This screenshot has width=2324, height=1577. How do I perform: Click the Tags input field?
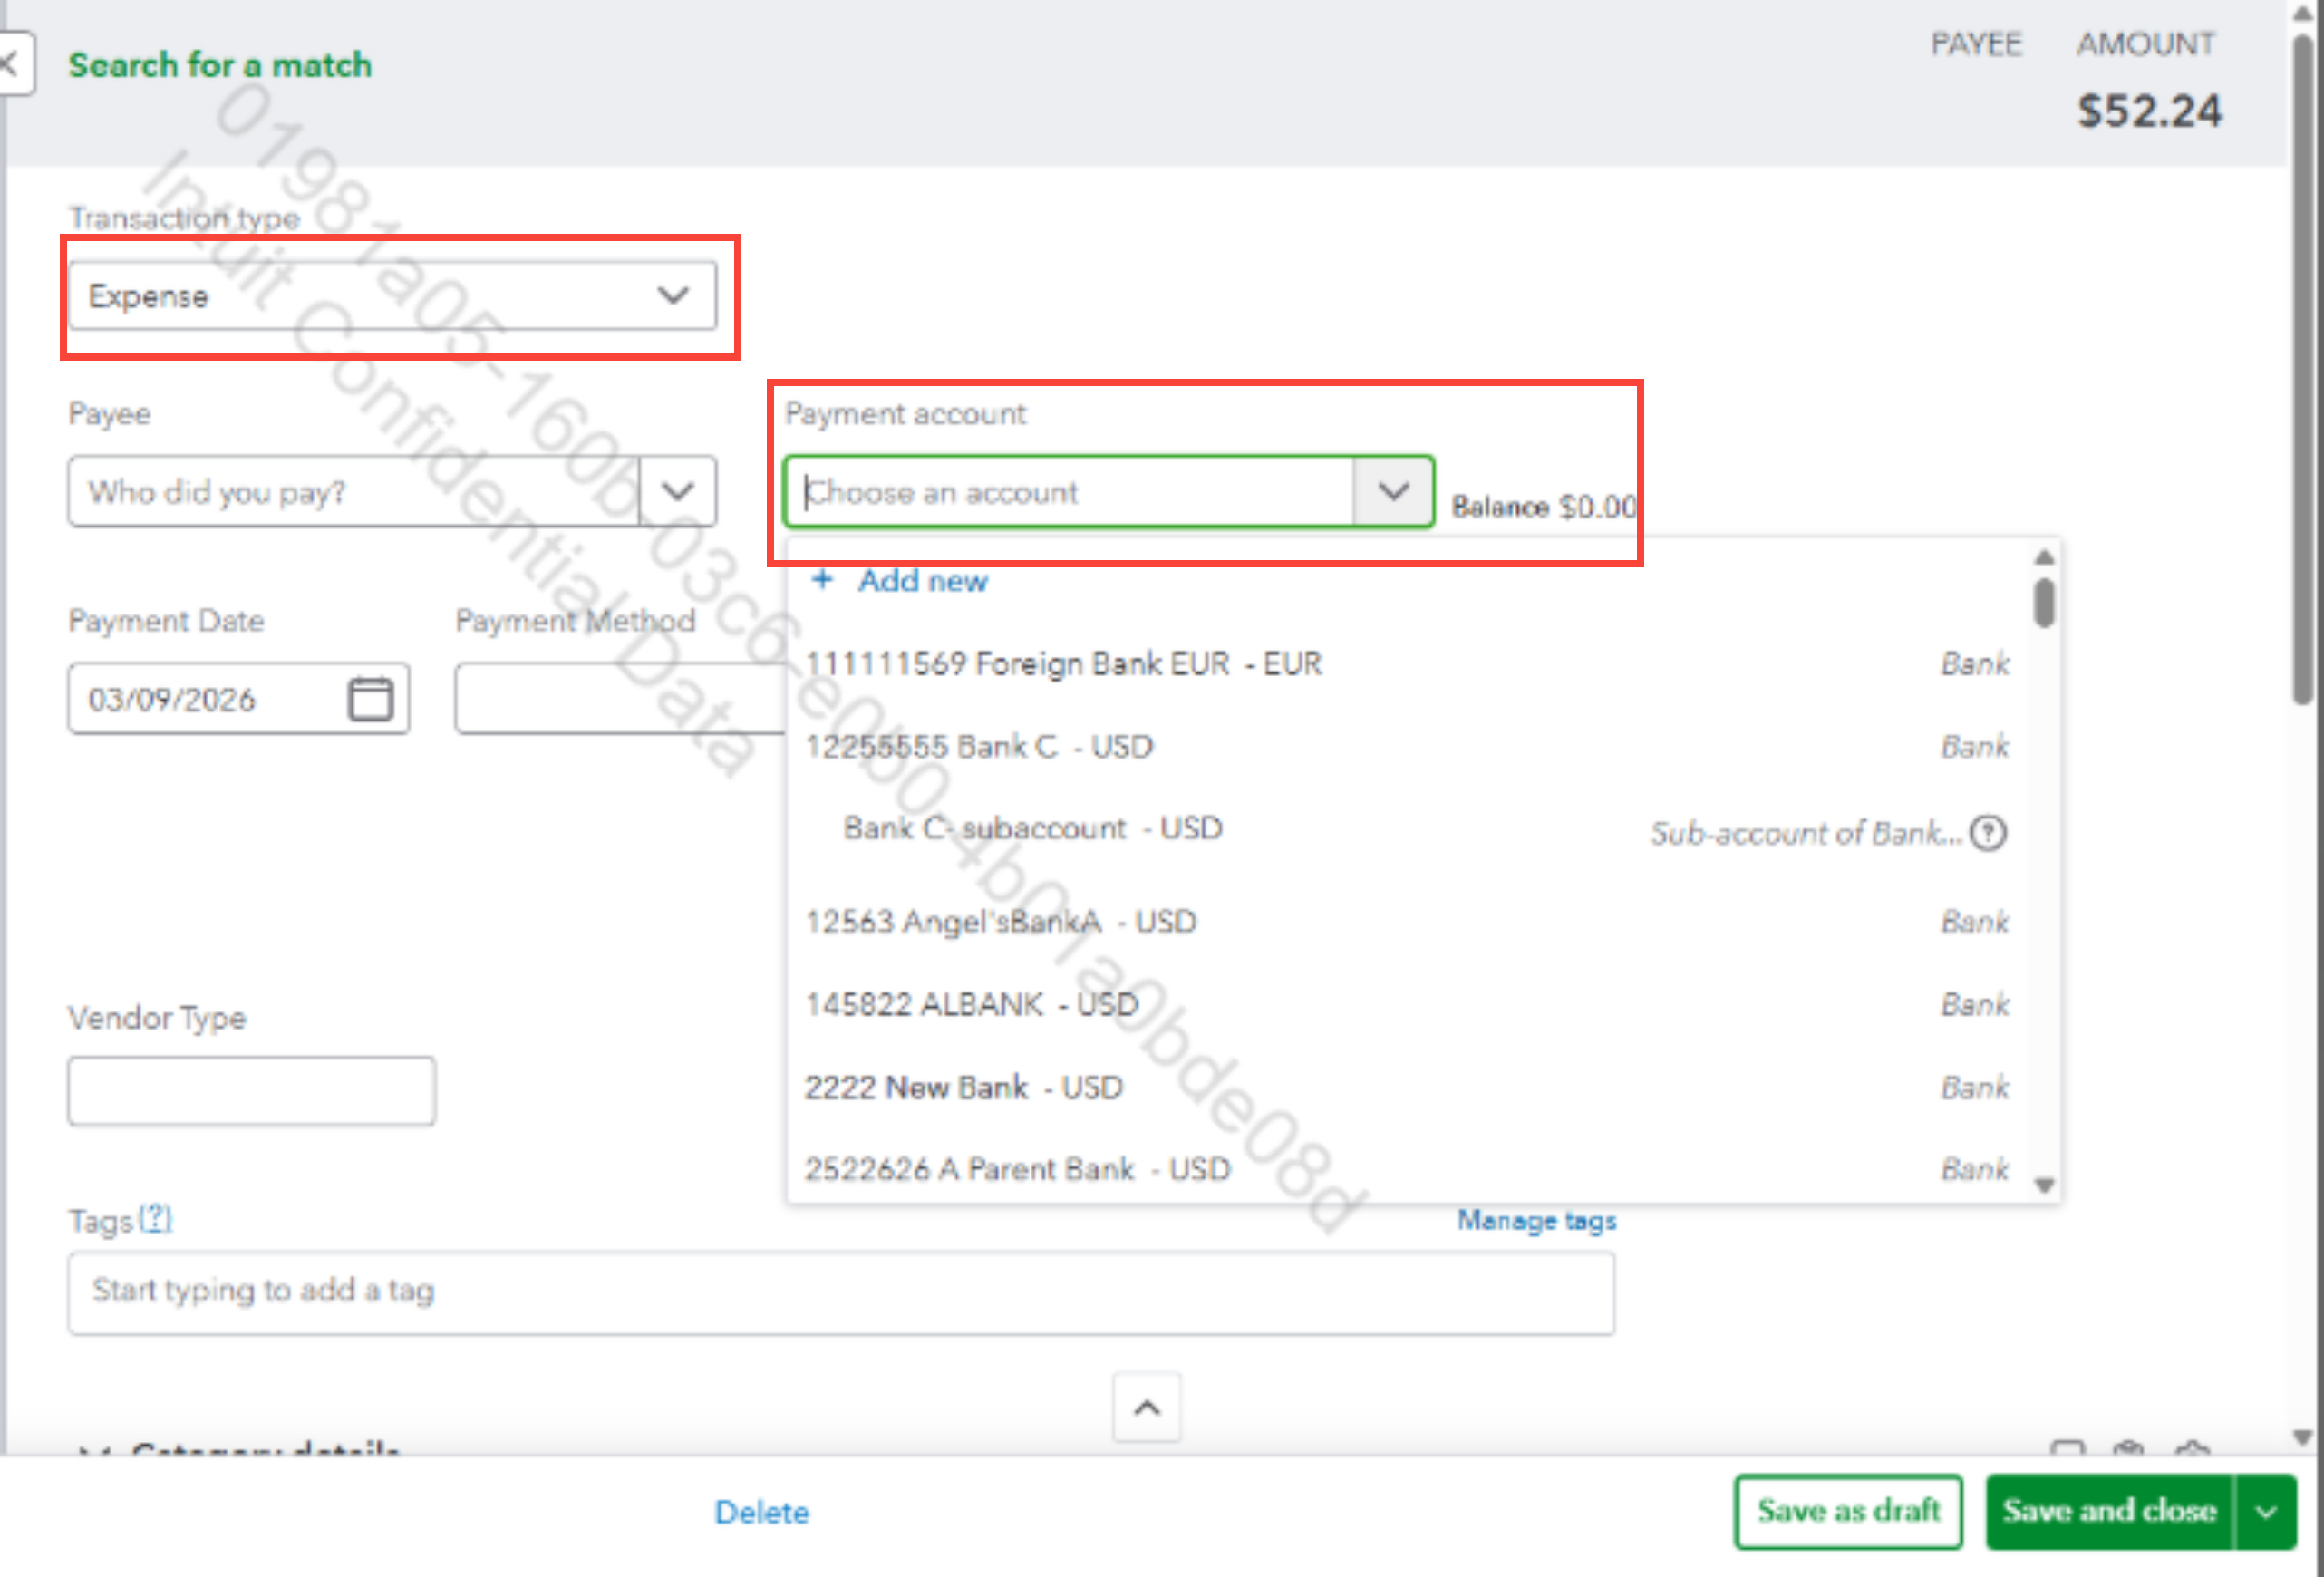[840, 1291]
